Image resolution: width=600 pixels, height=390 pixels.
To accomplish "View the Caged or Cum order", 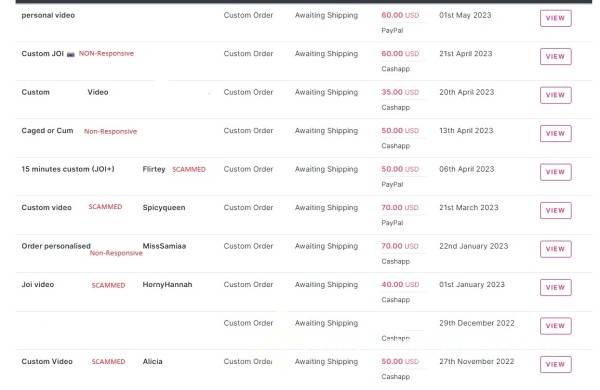I will pos(556,133).
